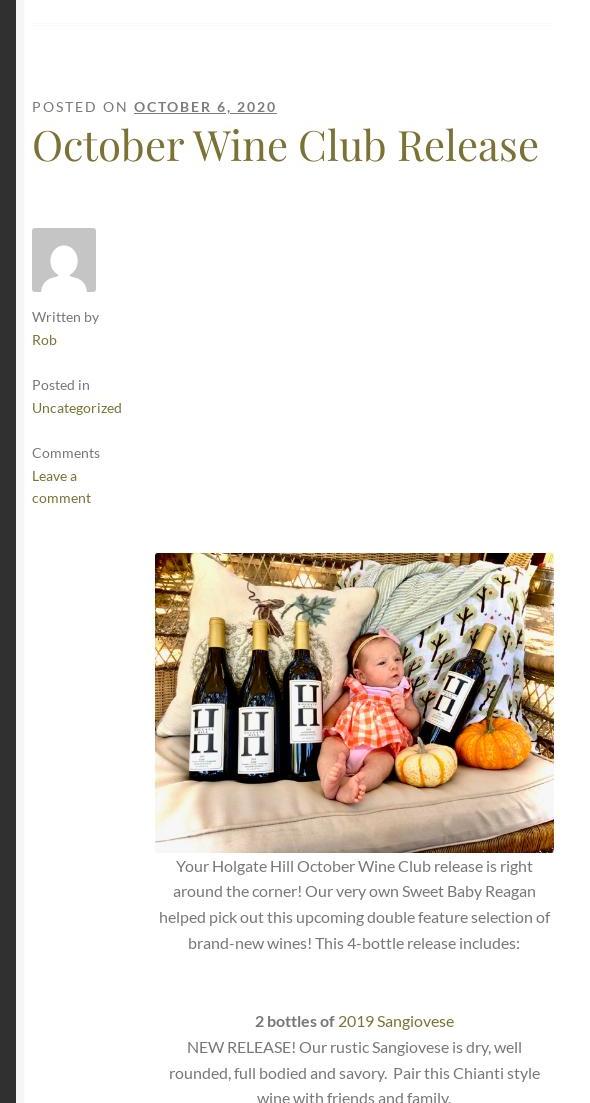The width and height of the screenshot is (590, 1103).
Task: Visit author Rob's page
Action: pyautogui.click(x=44, y=340)
